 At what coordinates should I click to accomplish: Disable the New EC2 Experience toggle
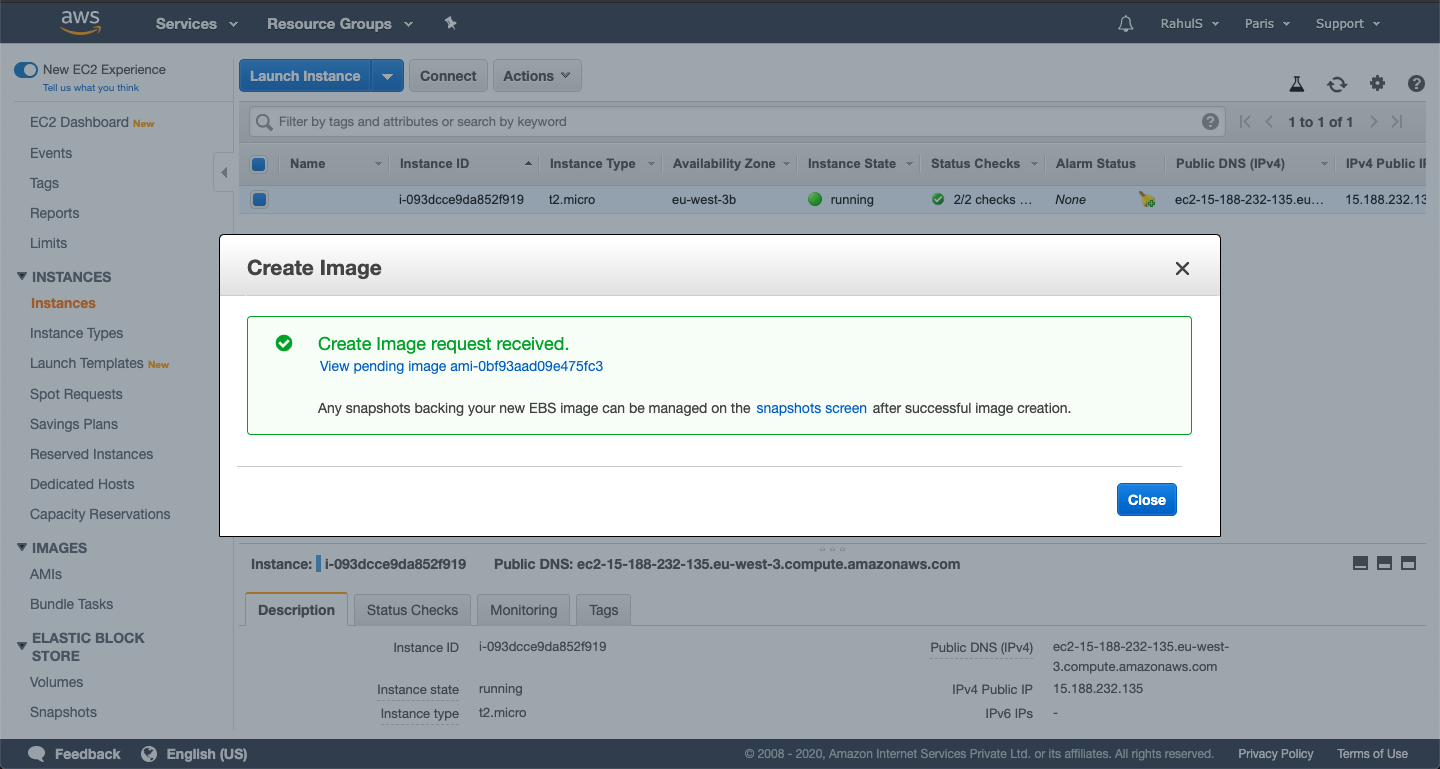[x=25, y=70]
